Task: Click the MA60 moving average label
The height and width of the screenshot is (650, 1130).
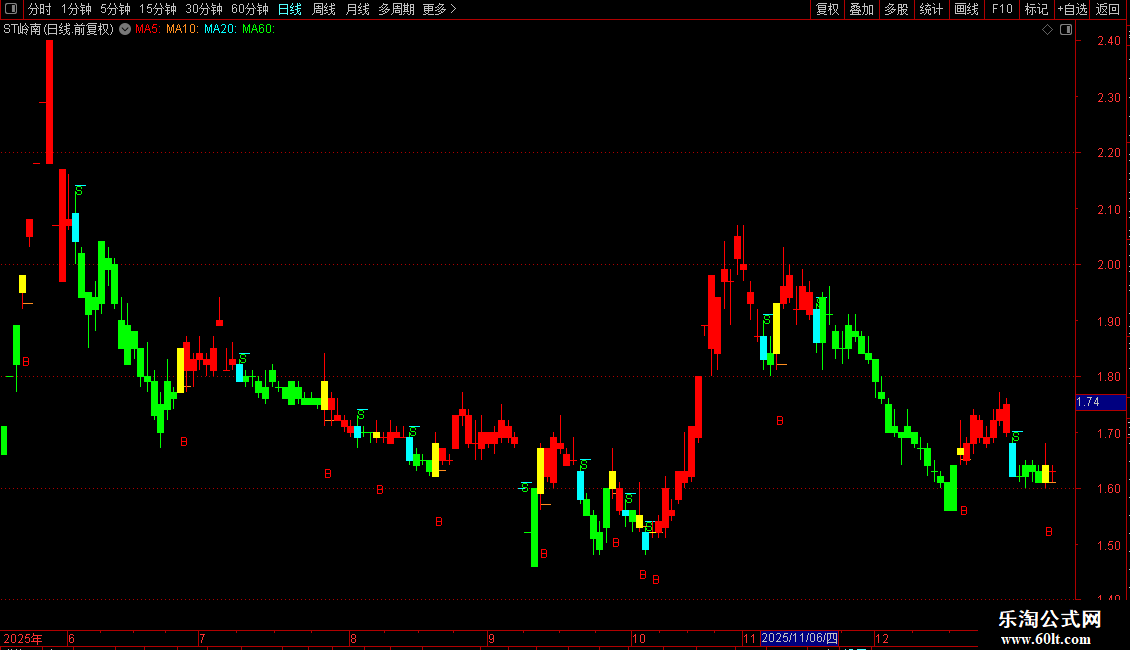Action: (258, 29)
